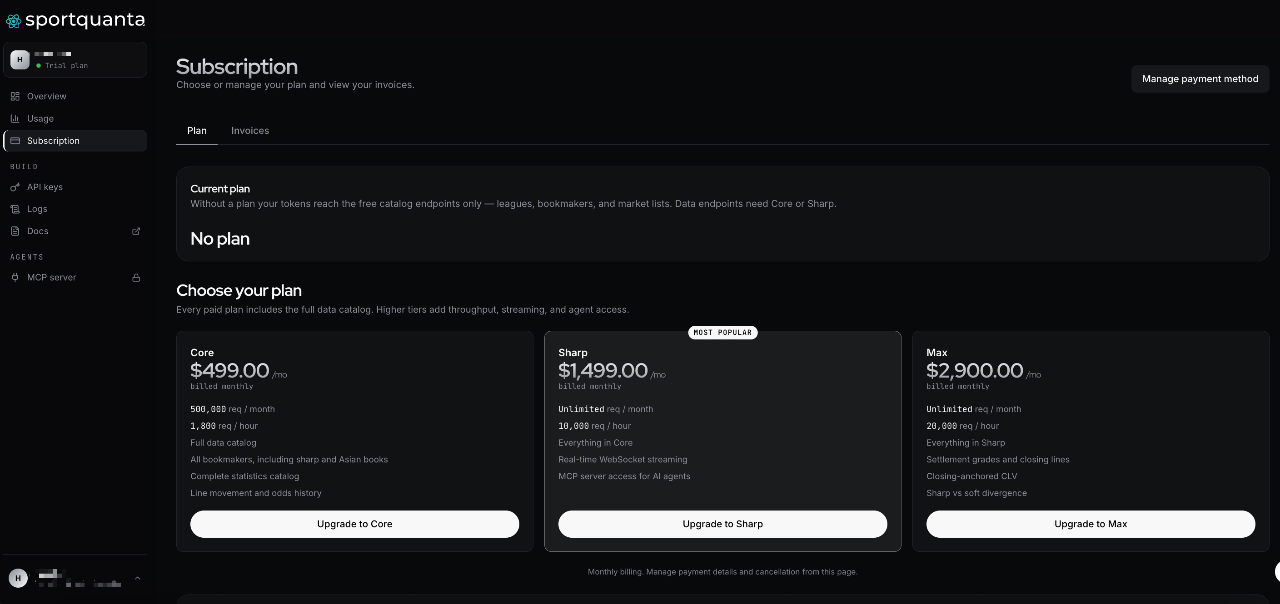Select the Subscription card icon in sidebar

tap(15, 141)
